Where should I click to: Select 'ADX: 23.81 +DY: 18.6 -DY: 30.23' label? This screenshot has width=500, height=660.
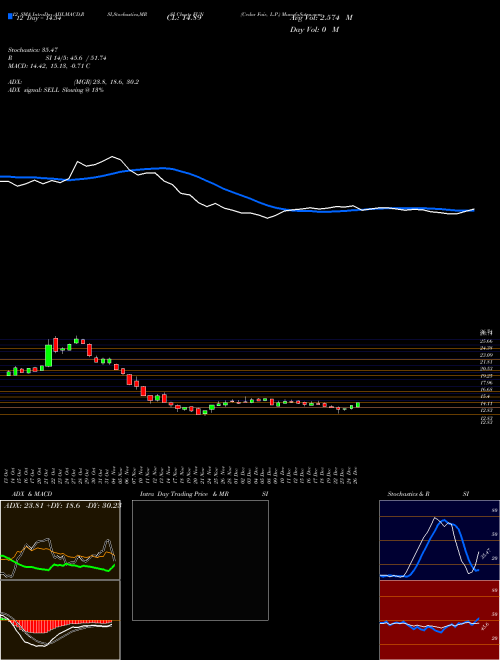[62, 505]
